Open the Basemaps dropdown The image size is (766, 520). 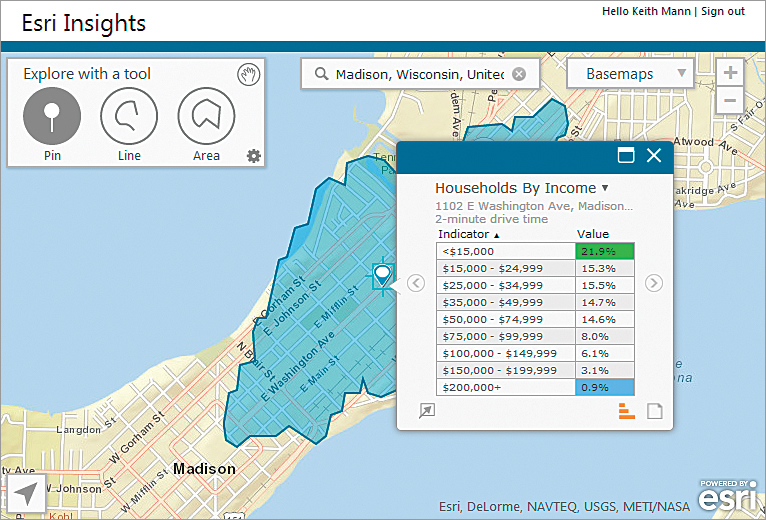point(630,74)
